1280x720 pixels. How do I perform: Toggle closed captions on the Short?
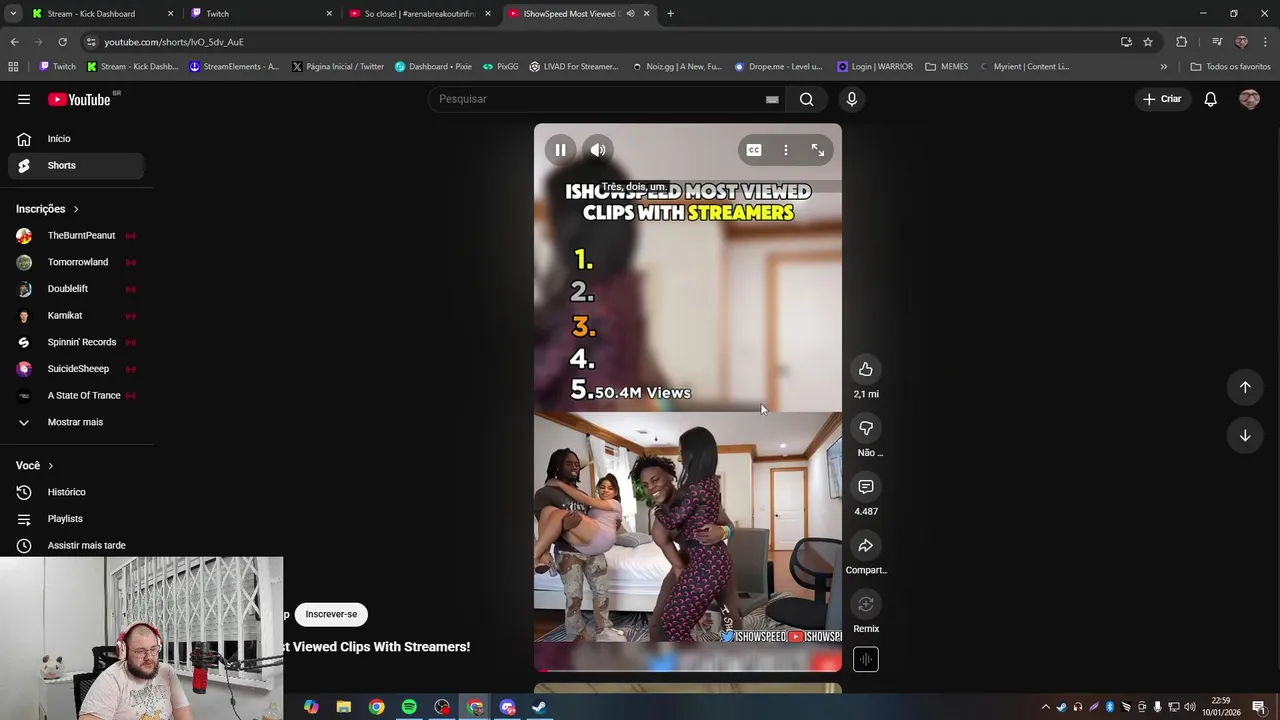tap(754, 150)
